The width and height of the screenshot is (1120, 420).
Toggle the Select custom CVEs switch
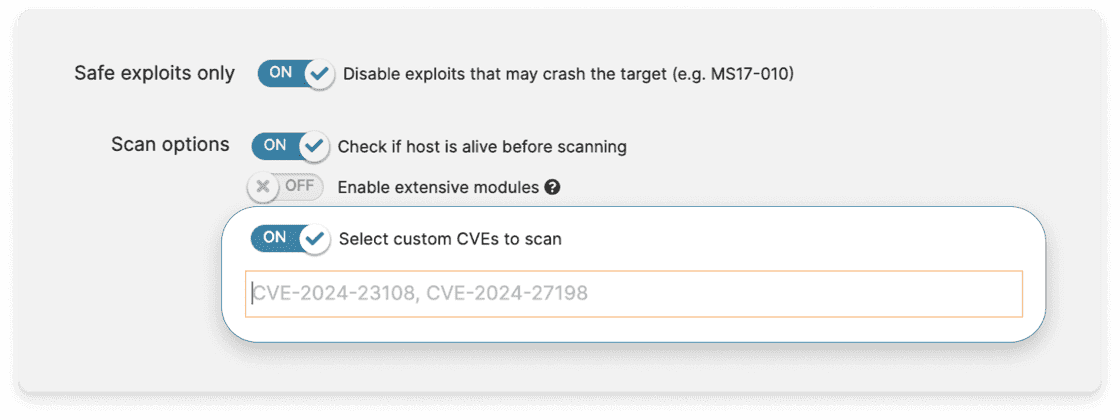[x=290, y=239]
